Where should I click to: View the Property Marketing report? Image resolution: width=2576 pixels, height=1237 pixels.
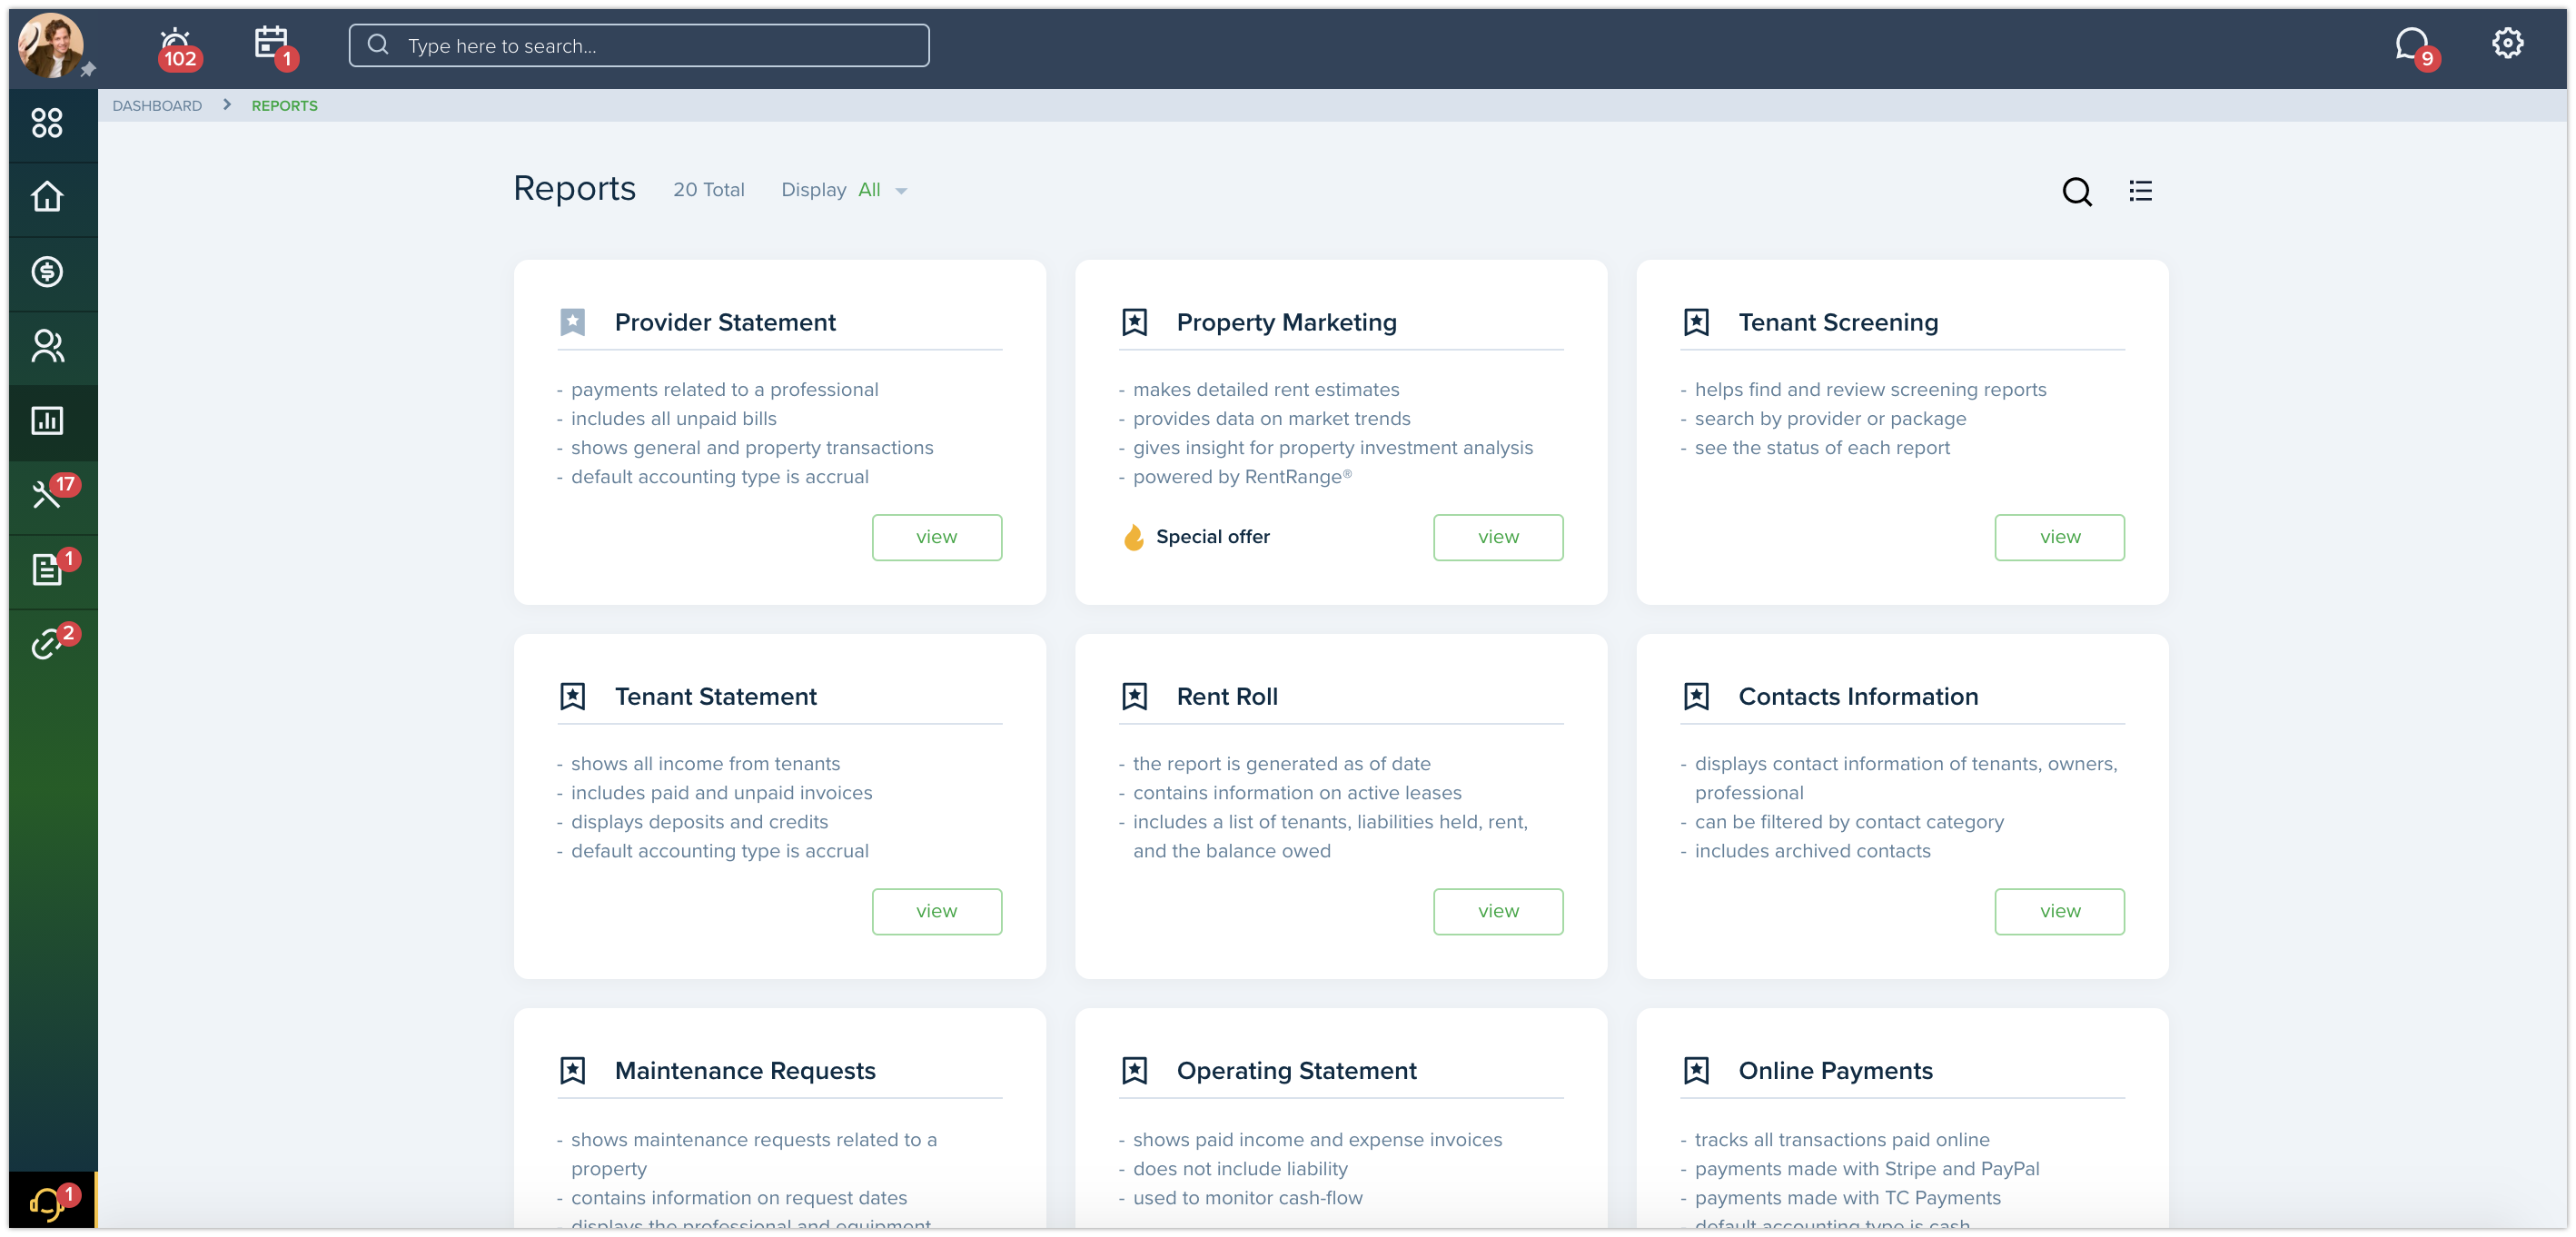click(x=1498, y=537)
